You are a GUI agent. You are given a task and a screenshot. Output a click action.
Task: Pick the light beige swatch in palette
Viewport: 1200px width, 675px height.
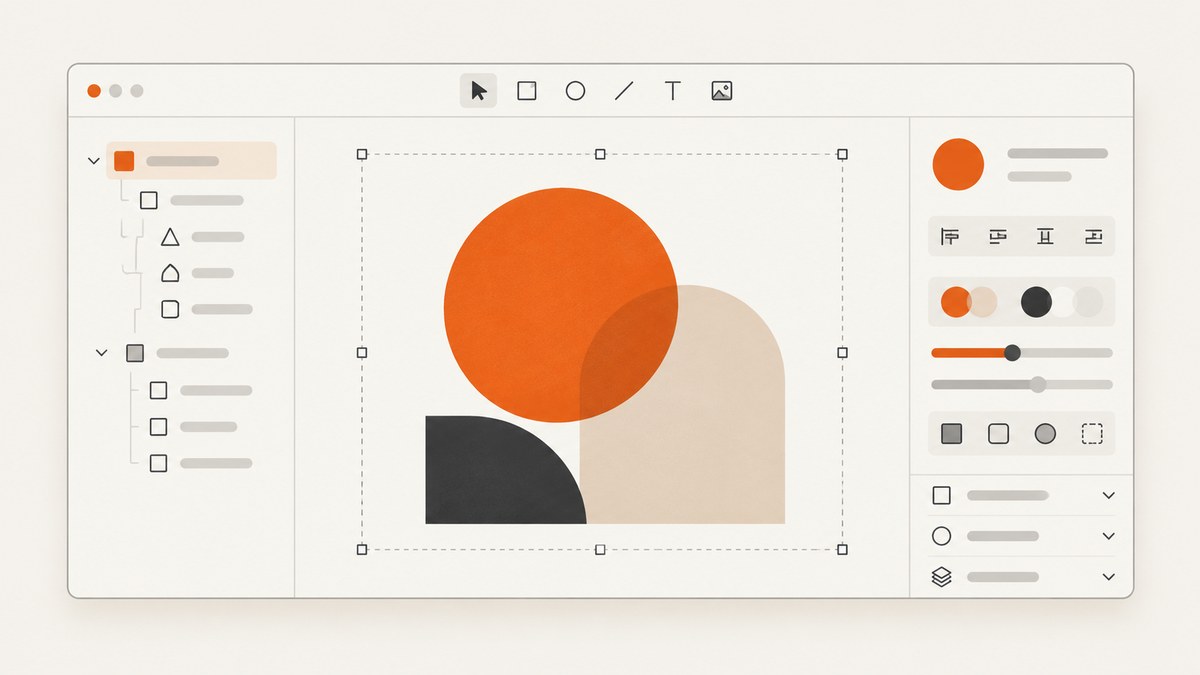click(x=985, y=302)
